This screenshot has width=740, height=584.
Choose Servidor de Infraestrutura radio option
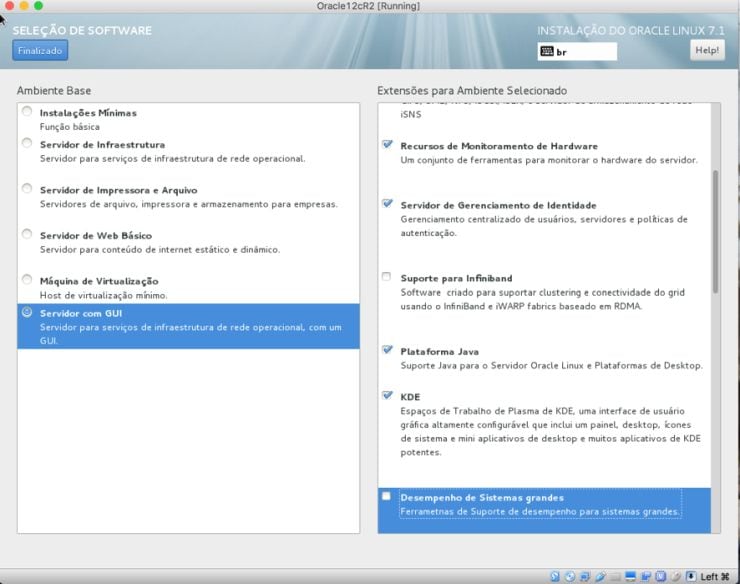(x=27, y=143)
